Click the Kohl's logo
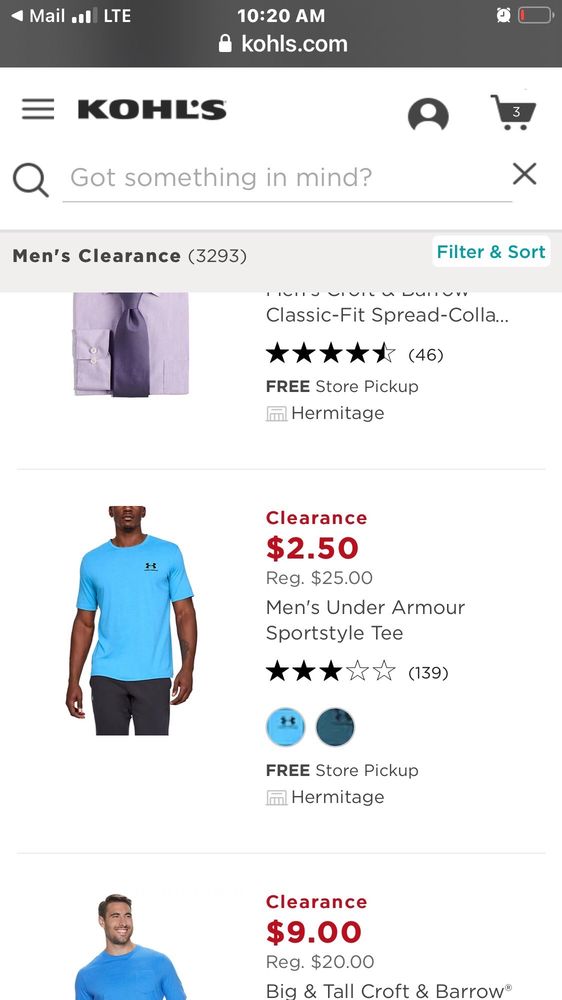The image size is (562, 1000). [x=152, y=110]
